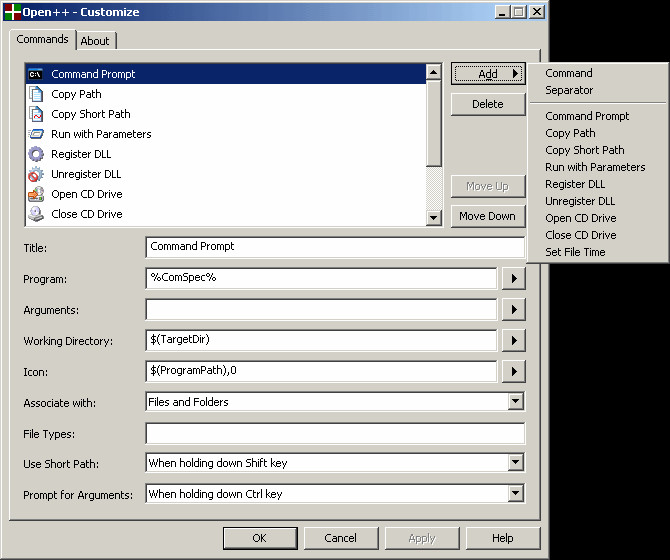Select Copy Short Path in the command list
This screenshot has width=670, height=560.
pos(226,114)
